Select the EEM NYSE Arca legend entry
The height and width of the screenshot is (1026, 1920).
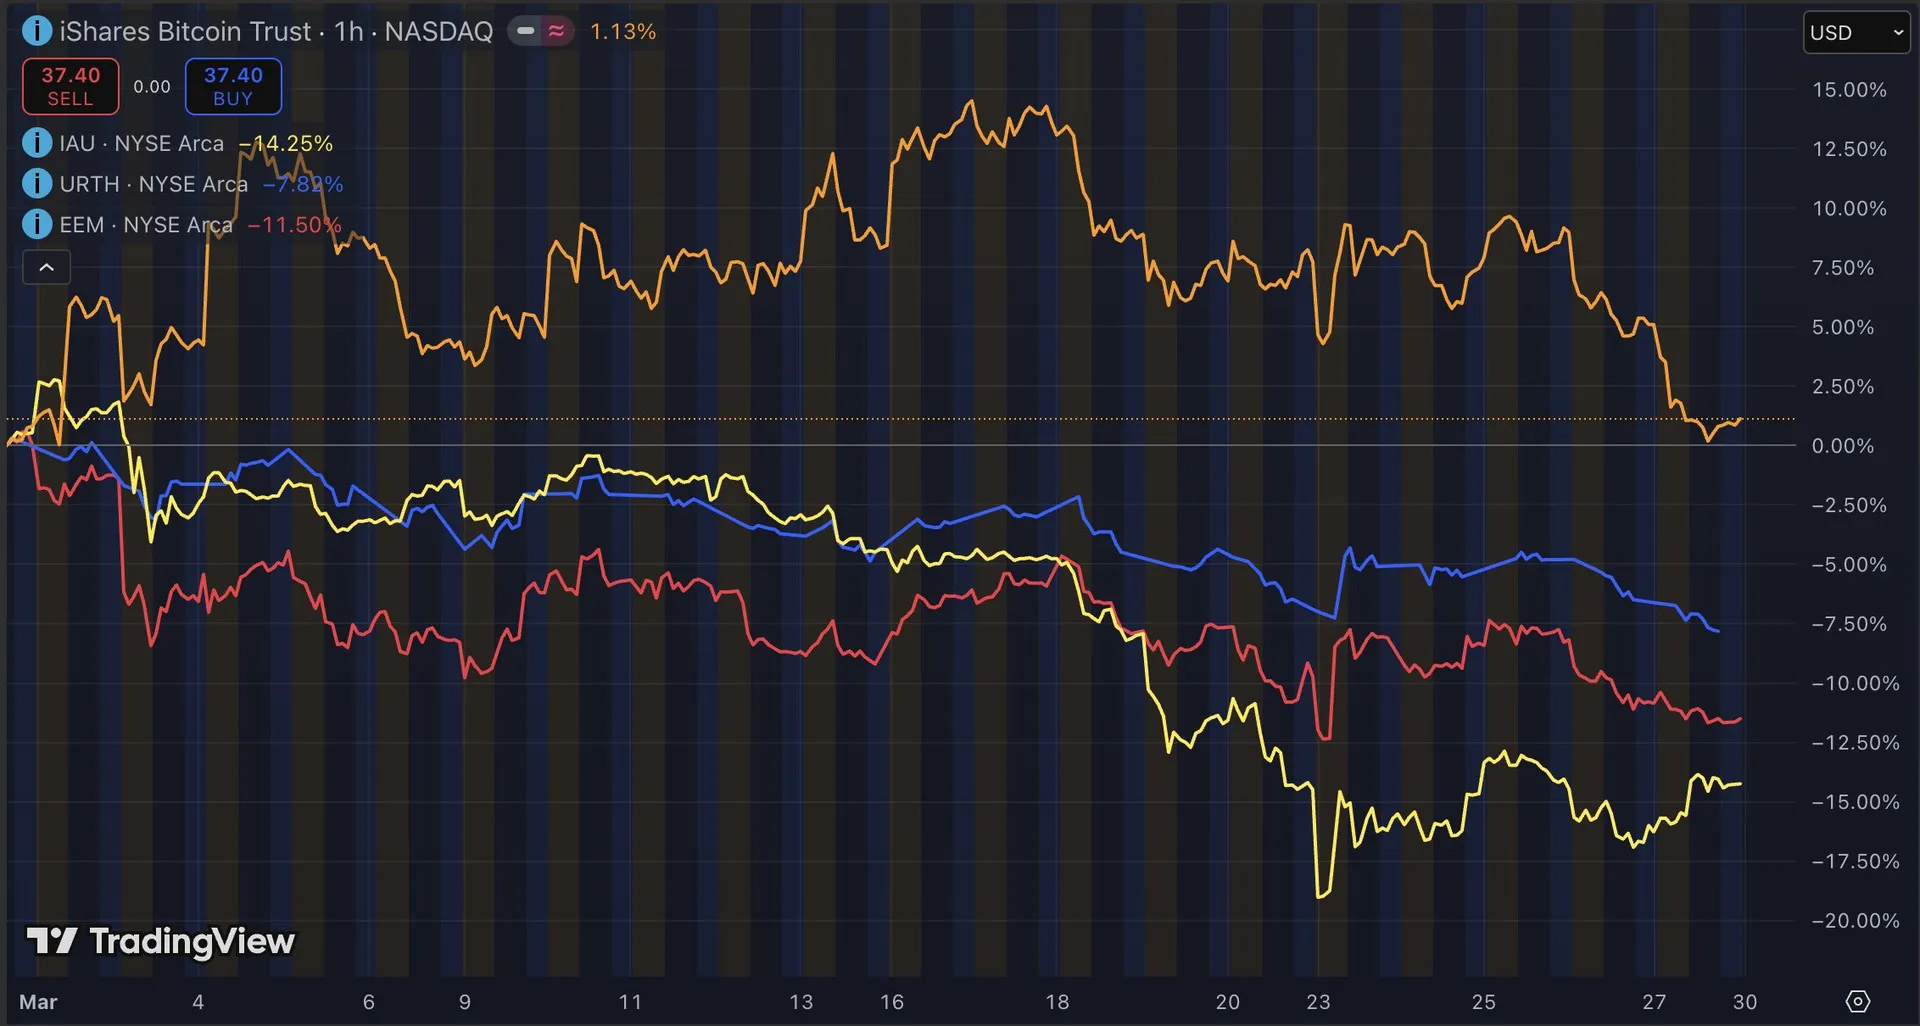(145, 224)
